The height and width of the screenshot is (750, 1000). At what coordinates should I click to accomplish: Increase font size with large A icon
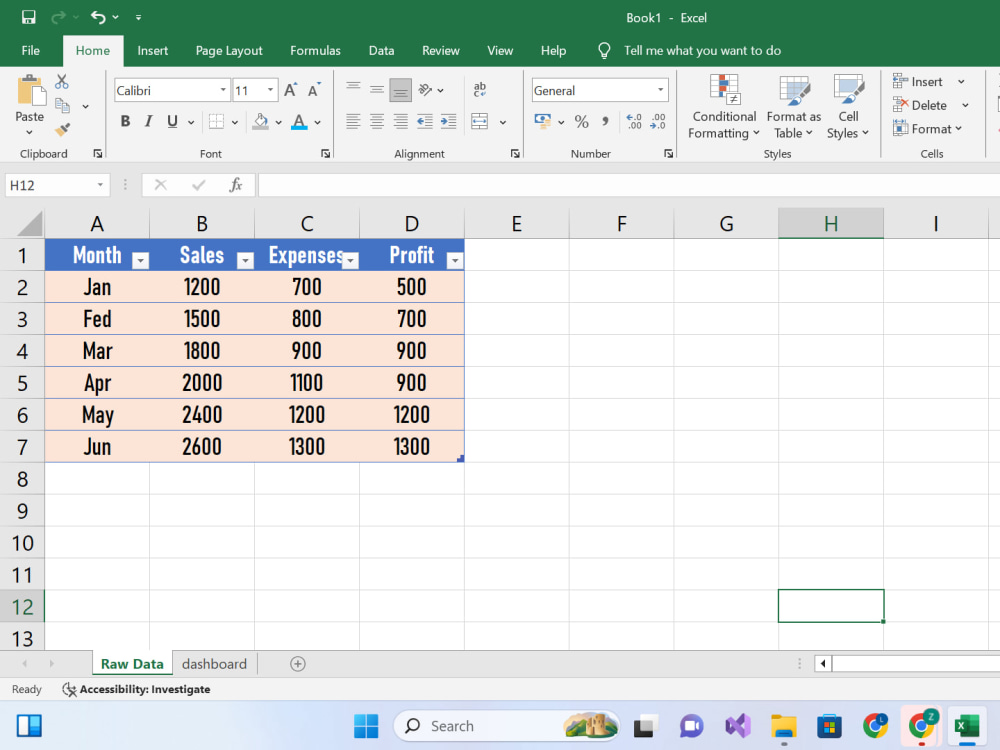tap(290, 90)
